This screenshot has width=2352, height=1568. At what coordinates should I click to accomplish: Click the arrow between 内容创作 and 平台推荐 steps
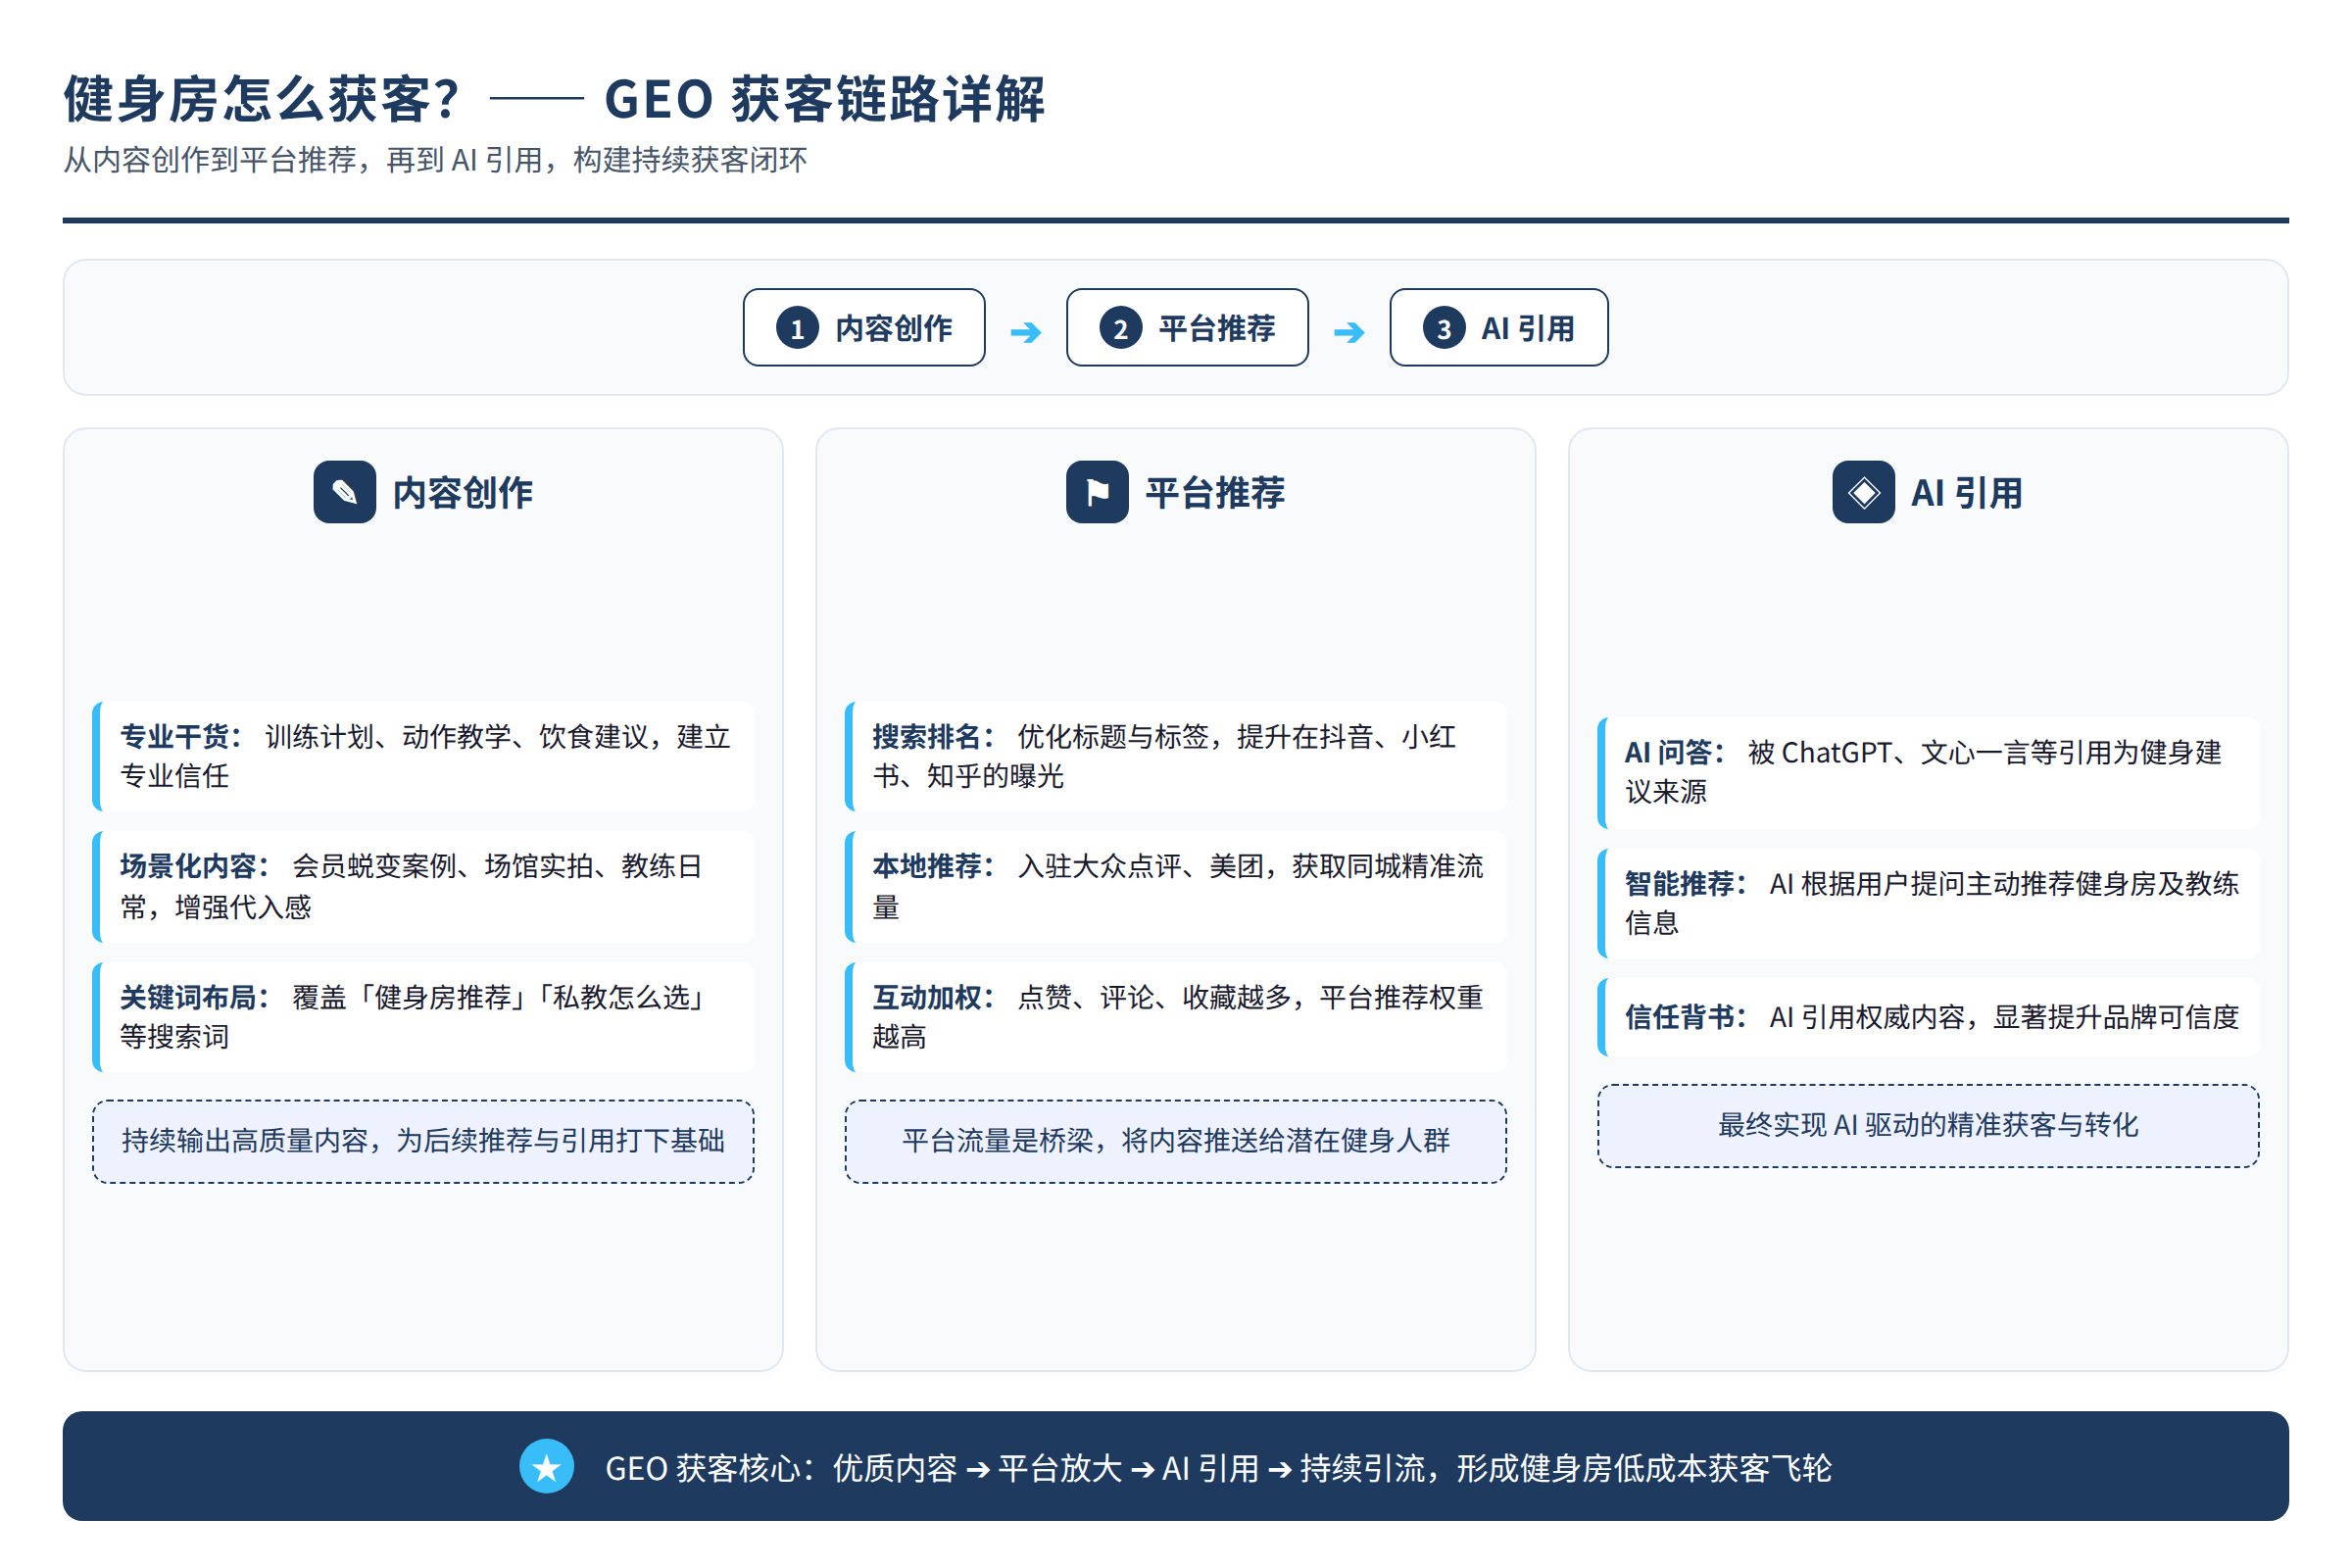click(1026, 331)
